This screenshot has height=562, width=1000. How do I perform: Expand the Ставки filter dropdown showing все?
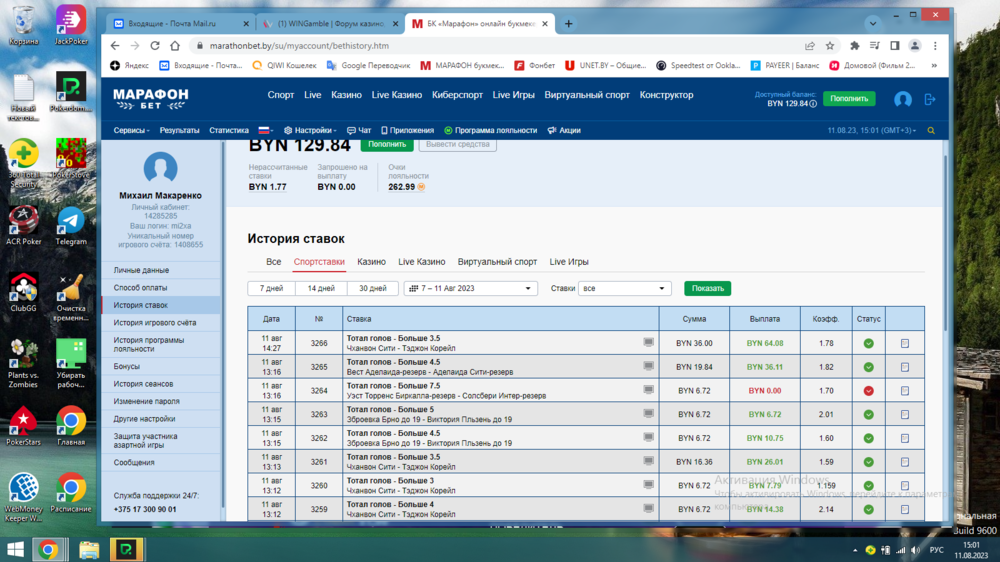(624, 288)
